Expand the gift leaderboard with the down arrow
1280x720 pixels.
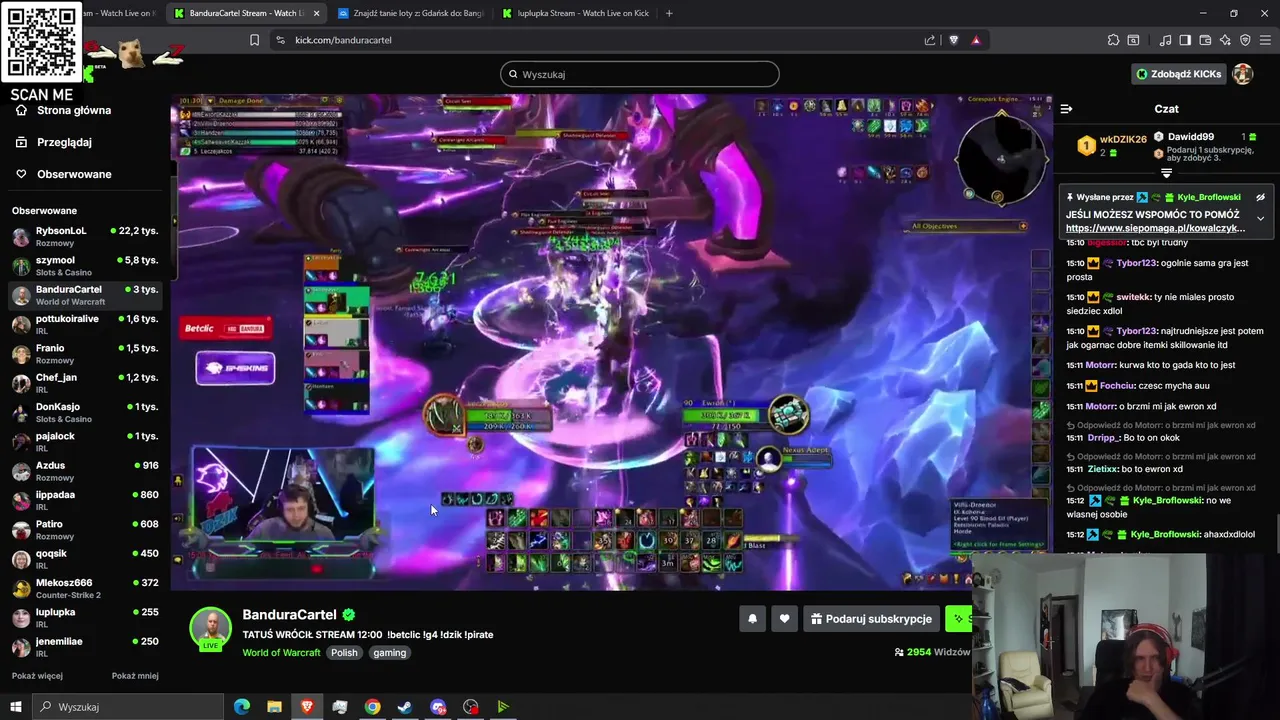coord(1166,174)
